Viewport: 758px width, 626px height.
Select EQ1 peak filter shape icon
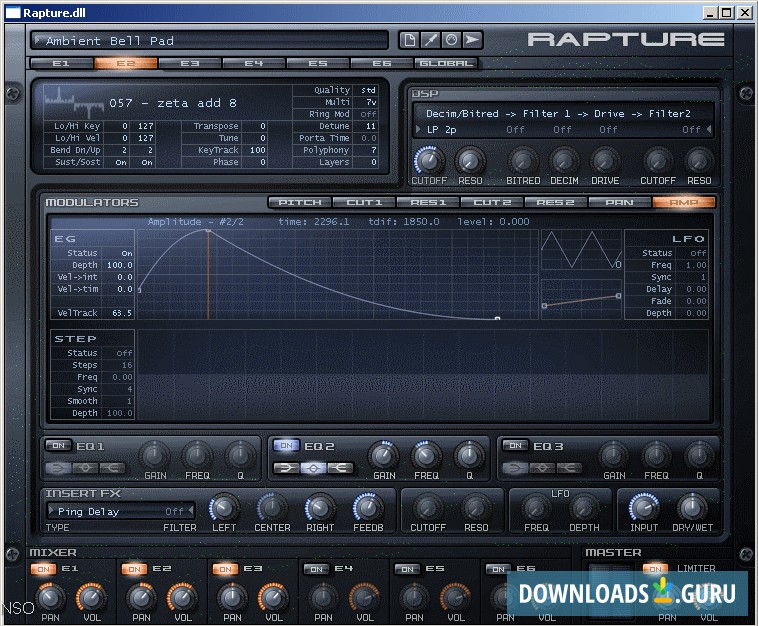[85, 467]
